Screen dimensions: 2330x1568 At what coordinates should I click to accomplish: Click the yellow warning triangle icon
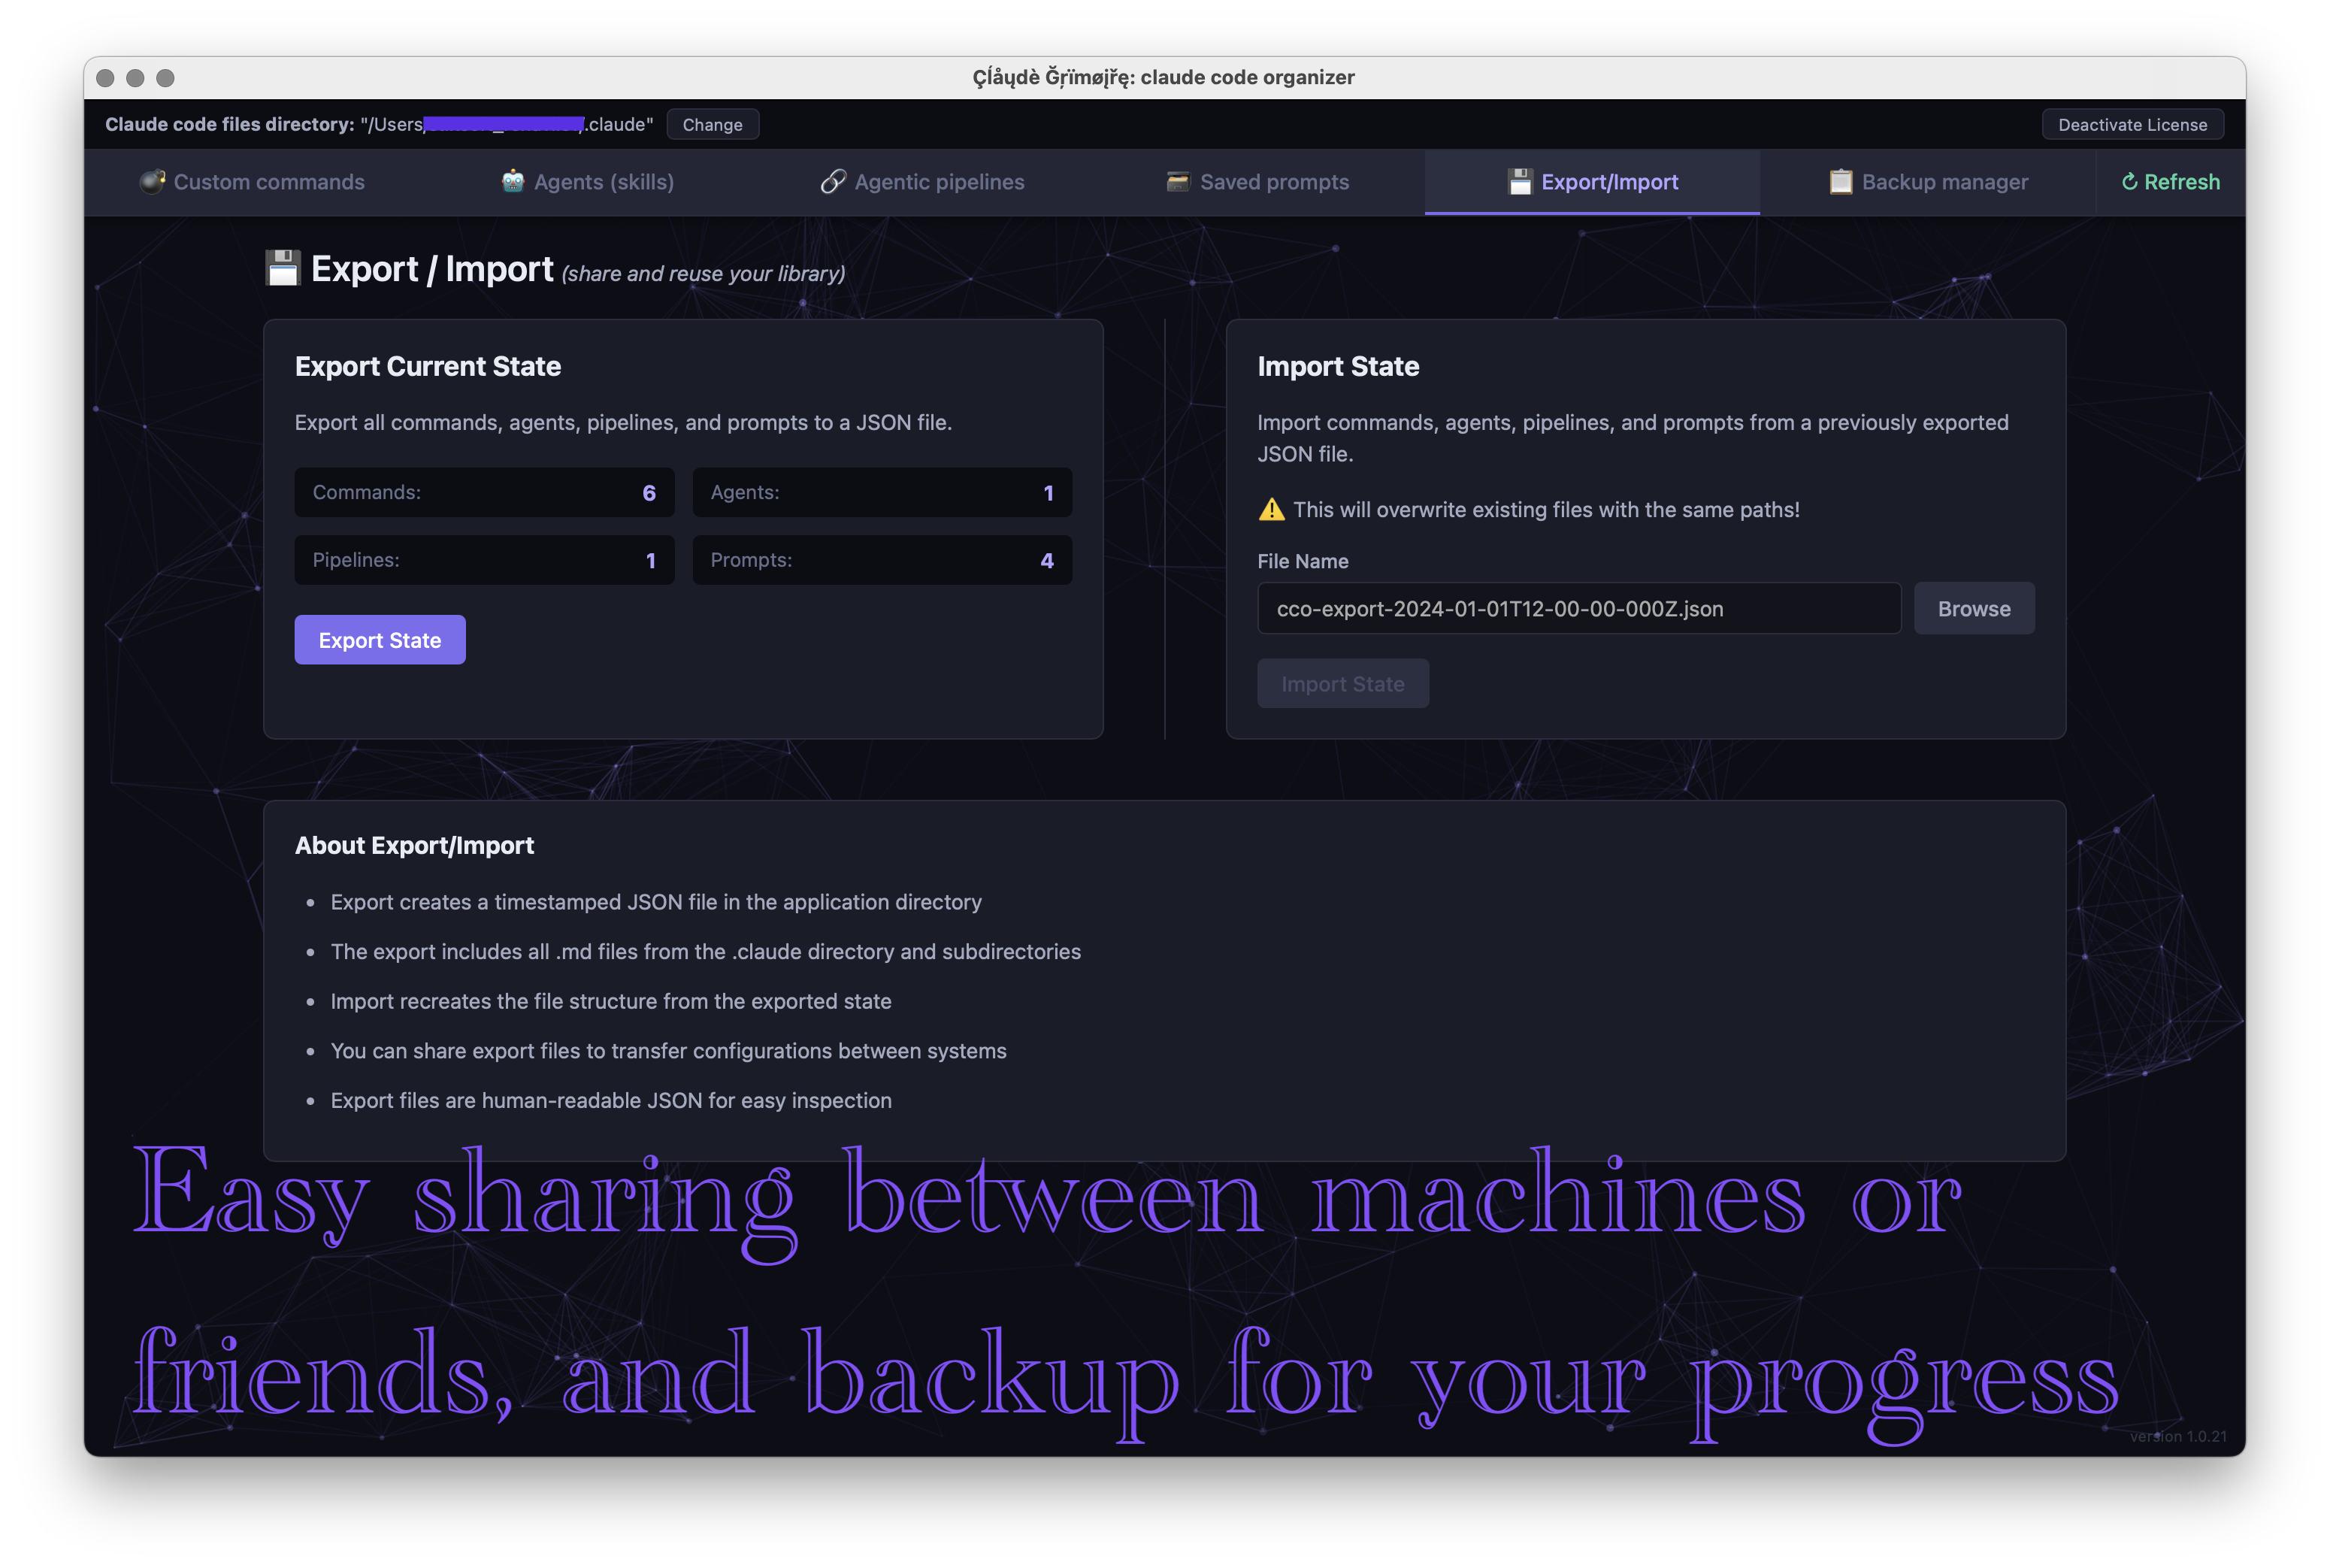[x=1271, y=510]
